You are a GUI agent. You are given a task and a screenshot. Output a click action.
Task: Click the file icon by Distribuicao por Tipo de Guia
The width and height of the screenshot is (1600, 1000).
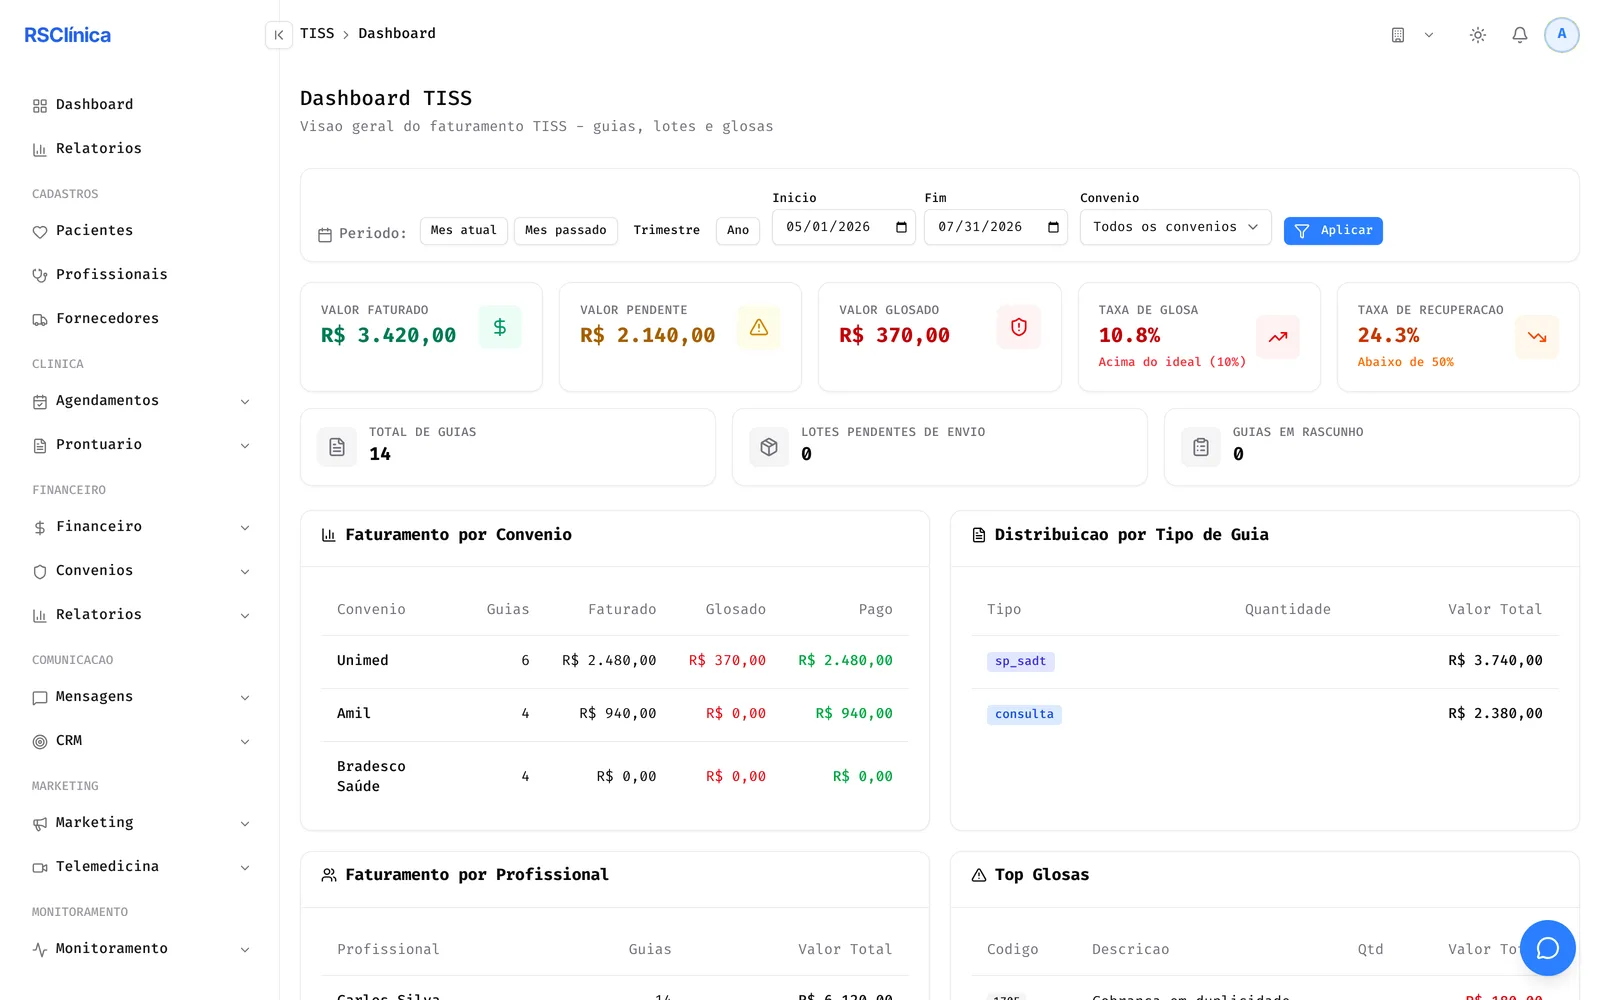[979, 535]
